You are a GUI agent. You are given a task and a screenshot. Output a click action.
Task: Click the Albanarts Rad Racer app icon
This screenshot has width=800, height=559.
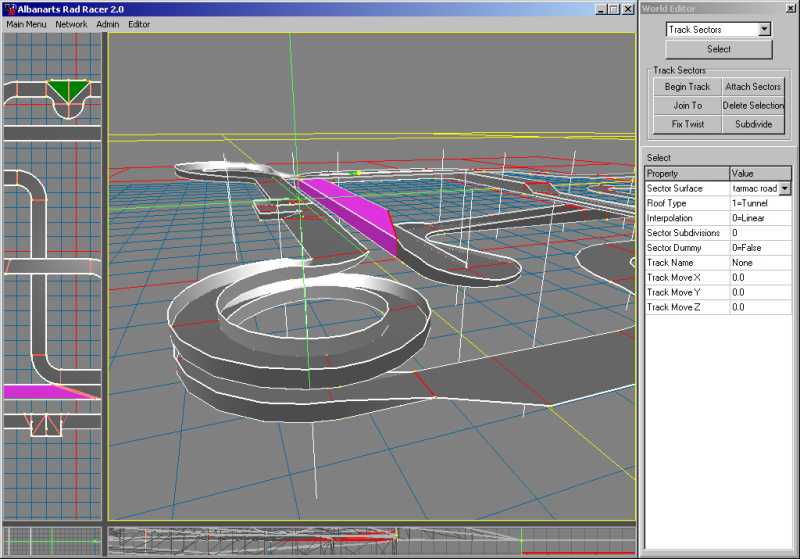coord(10,9)
